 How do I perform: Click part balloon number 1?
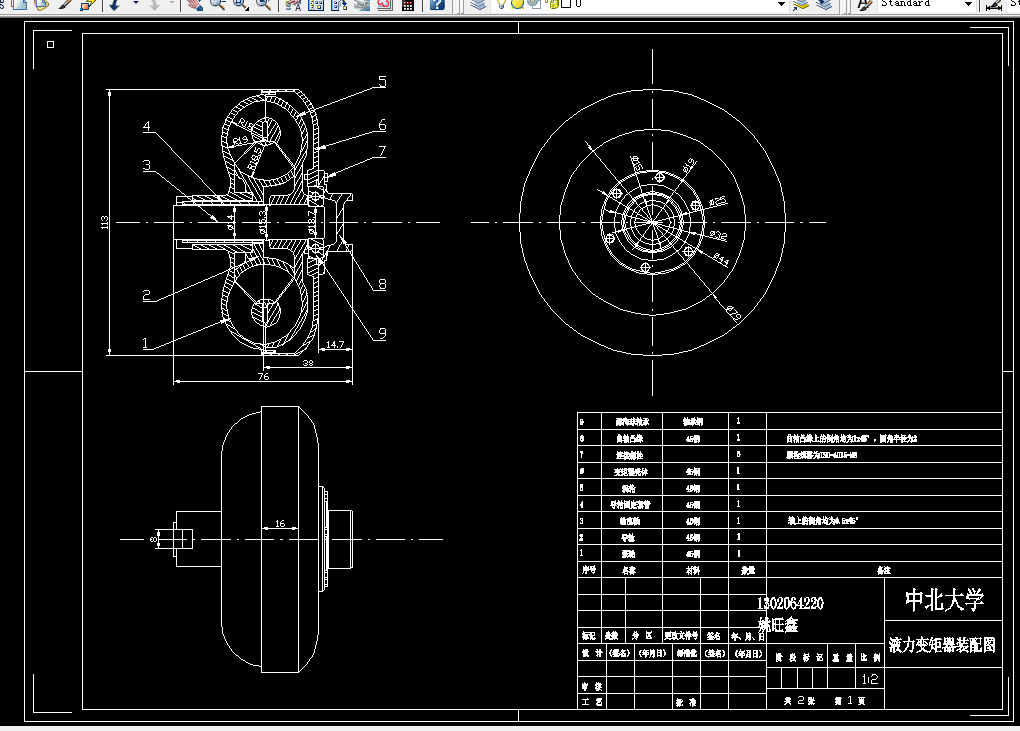pyautogui.click(x=146, y=343)
